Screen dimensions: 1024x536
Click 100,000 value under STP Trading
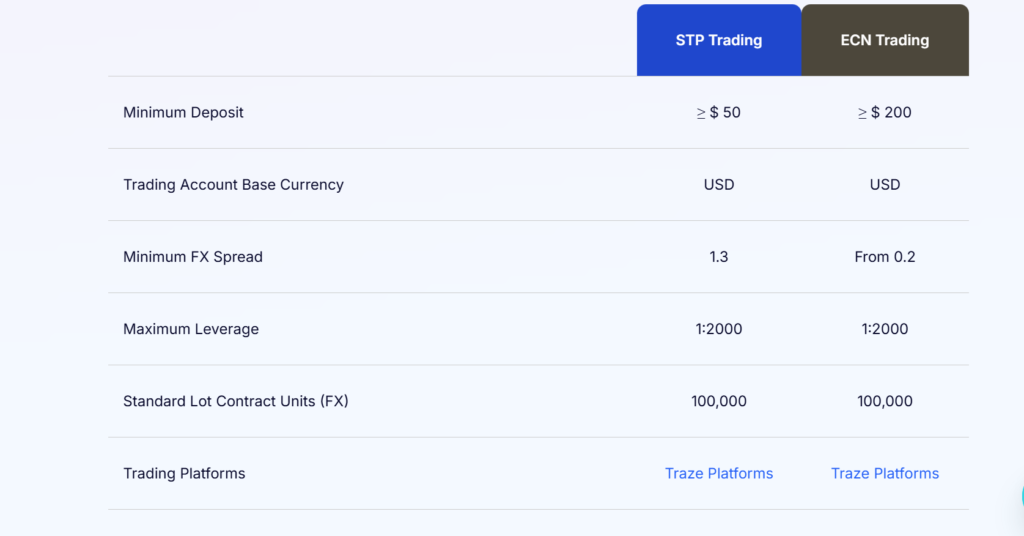719,401
